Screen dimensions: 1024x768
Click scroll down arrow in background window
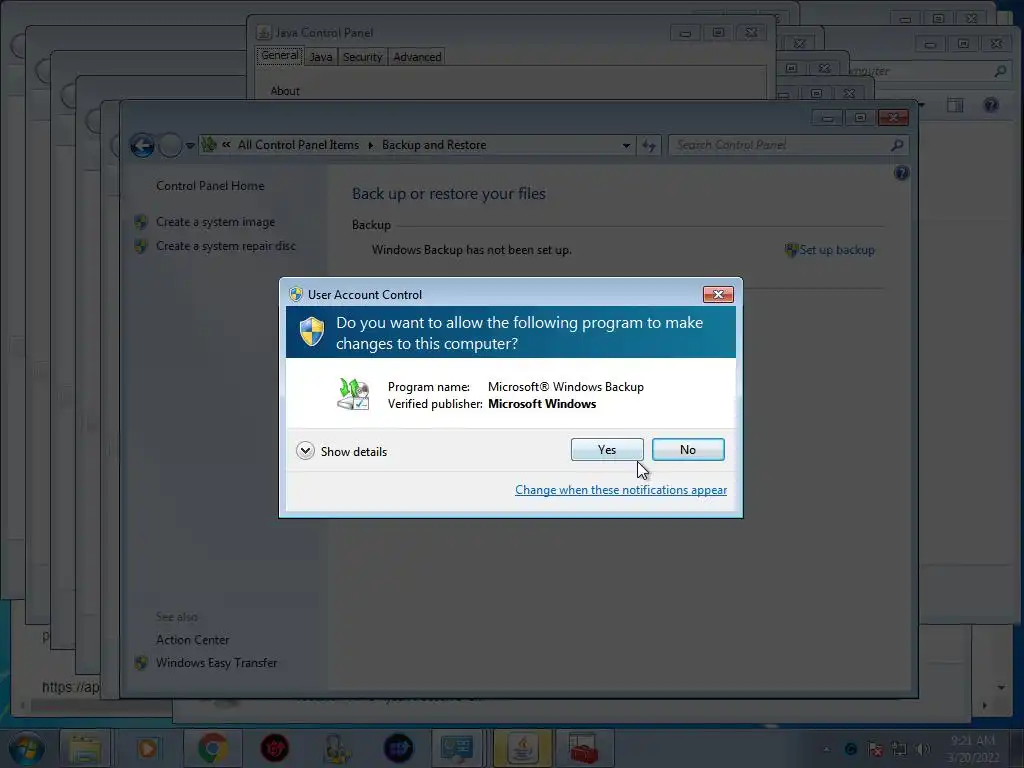click(1001, 688)
